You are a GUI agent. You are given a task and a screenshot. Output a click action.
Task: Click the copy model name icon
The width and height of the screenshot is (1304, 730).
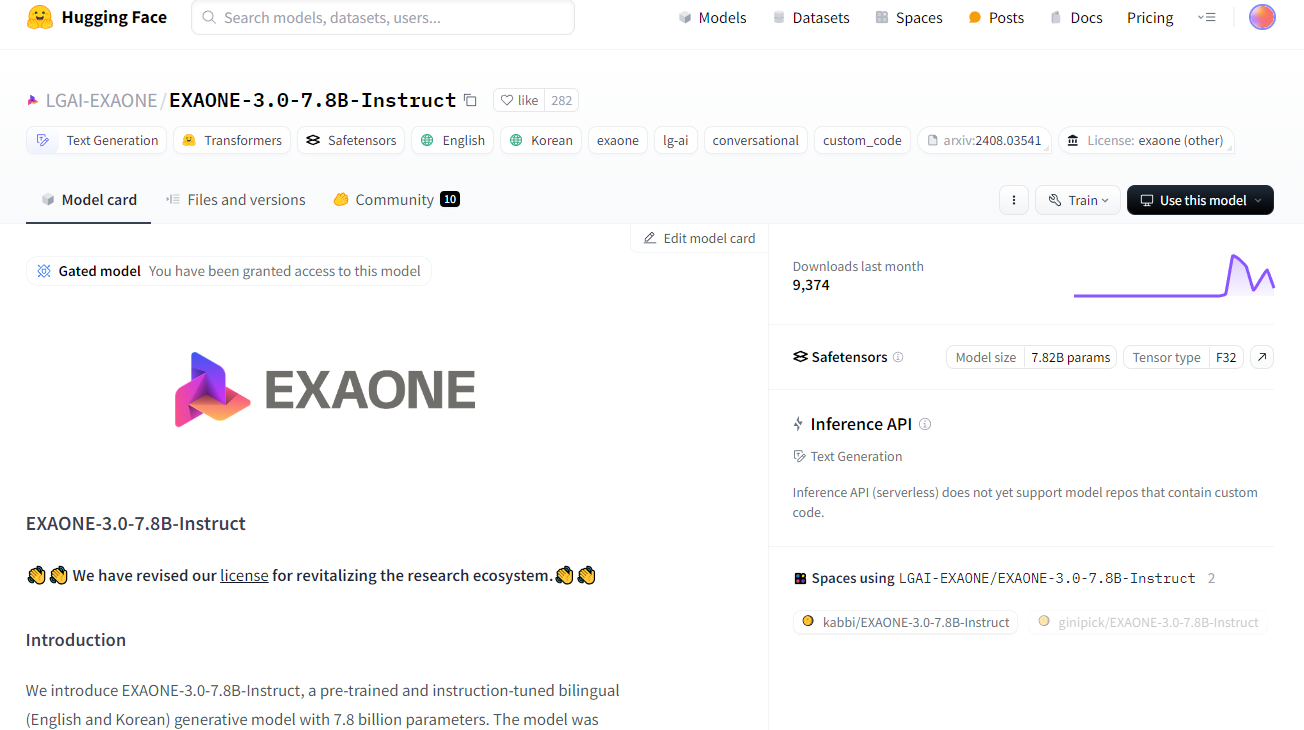pos(470,100)
